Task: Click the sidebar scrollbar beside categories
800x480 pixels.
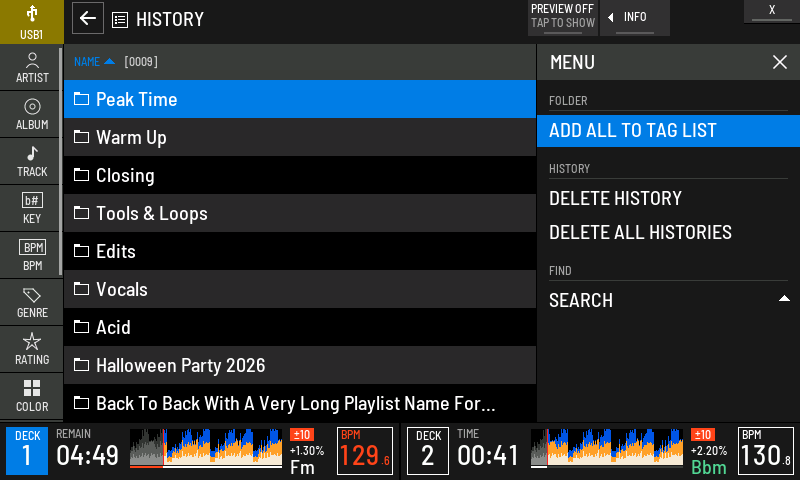Action: coord(61,161)
